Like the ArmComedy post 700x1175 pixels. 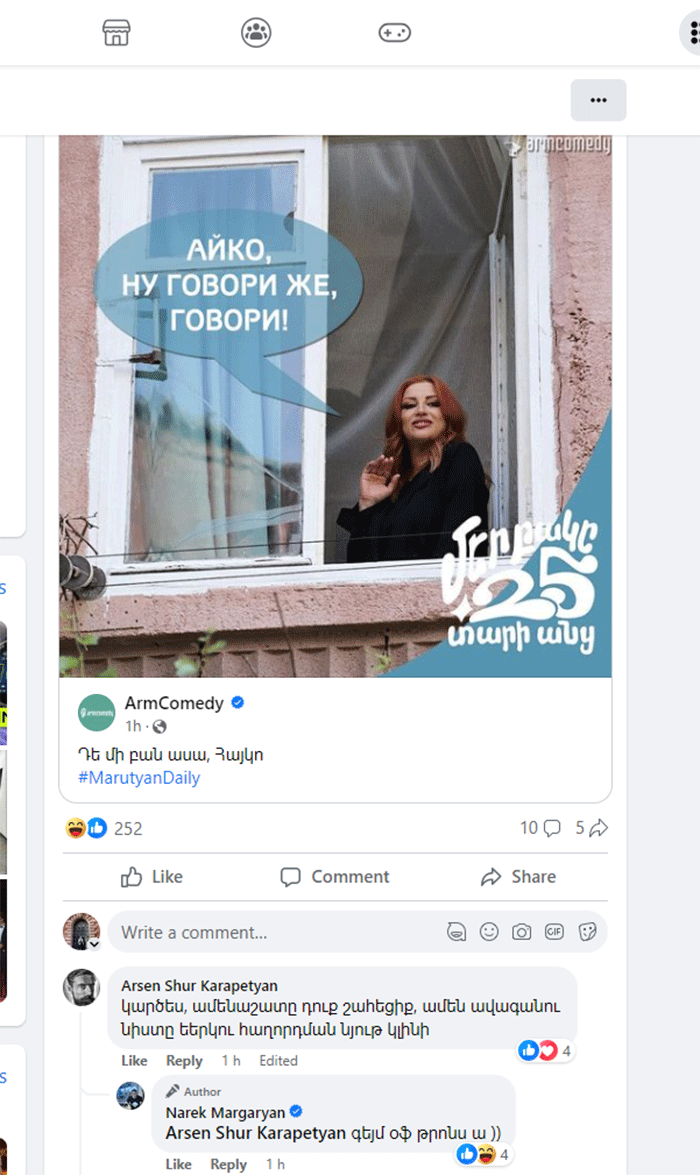pos(152,877)
